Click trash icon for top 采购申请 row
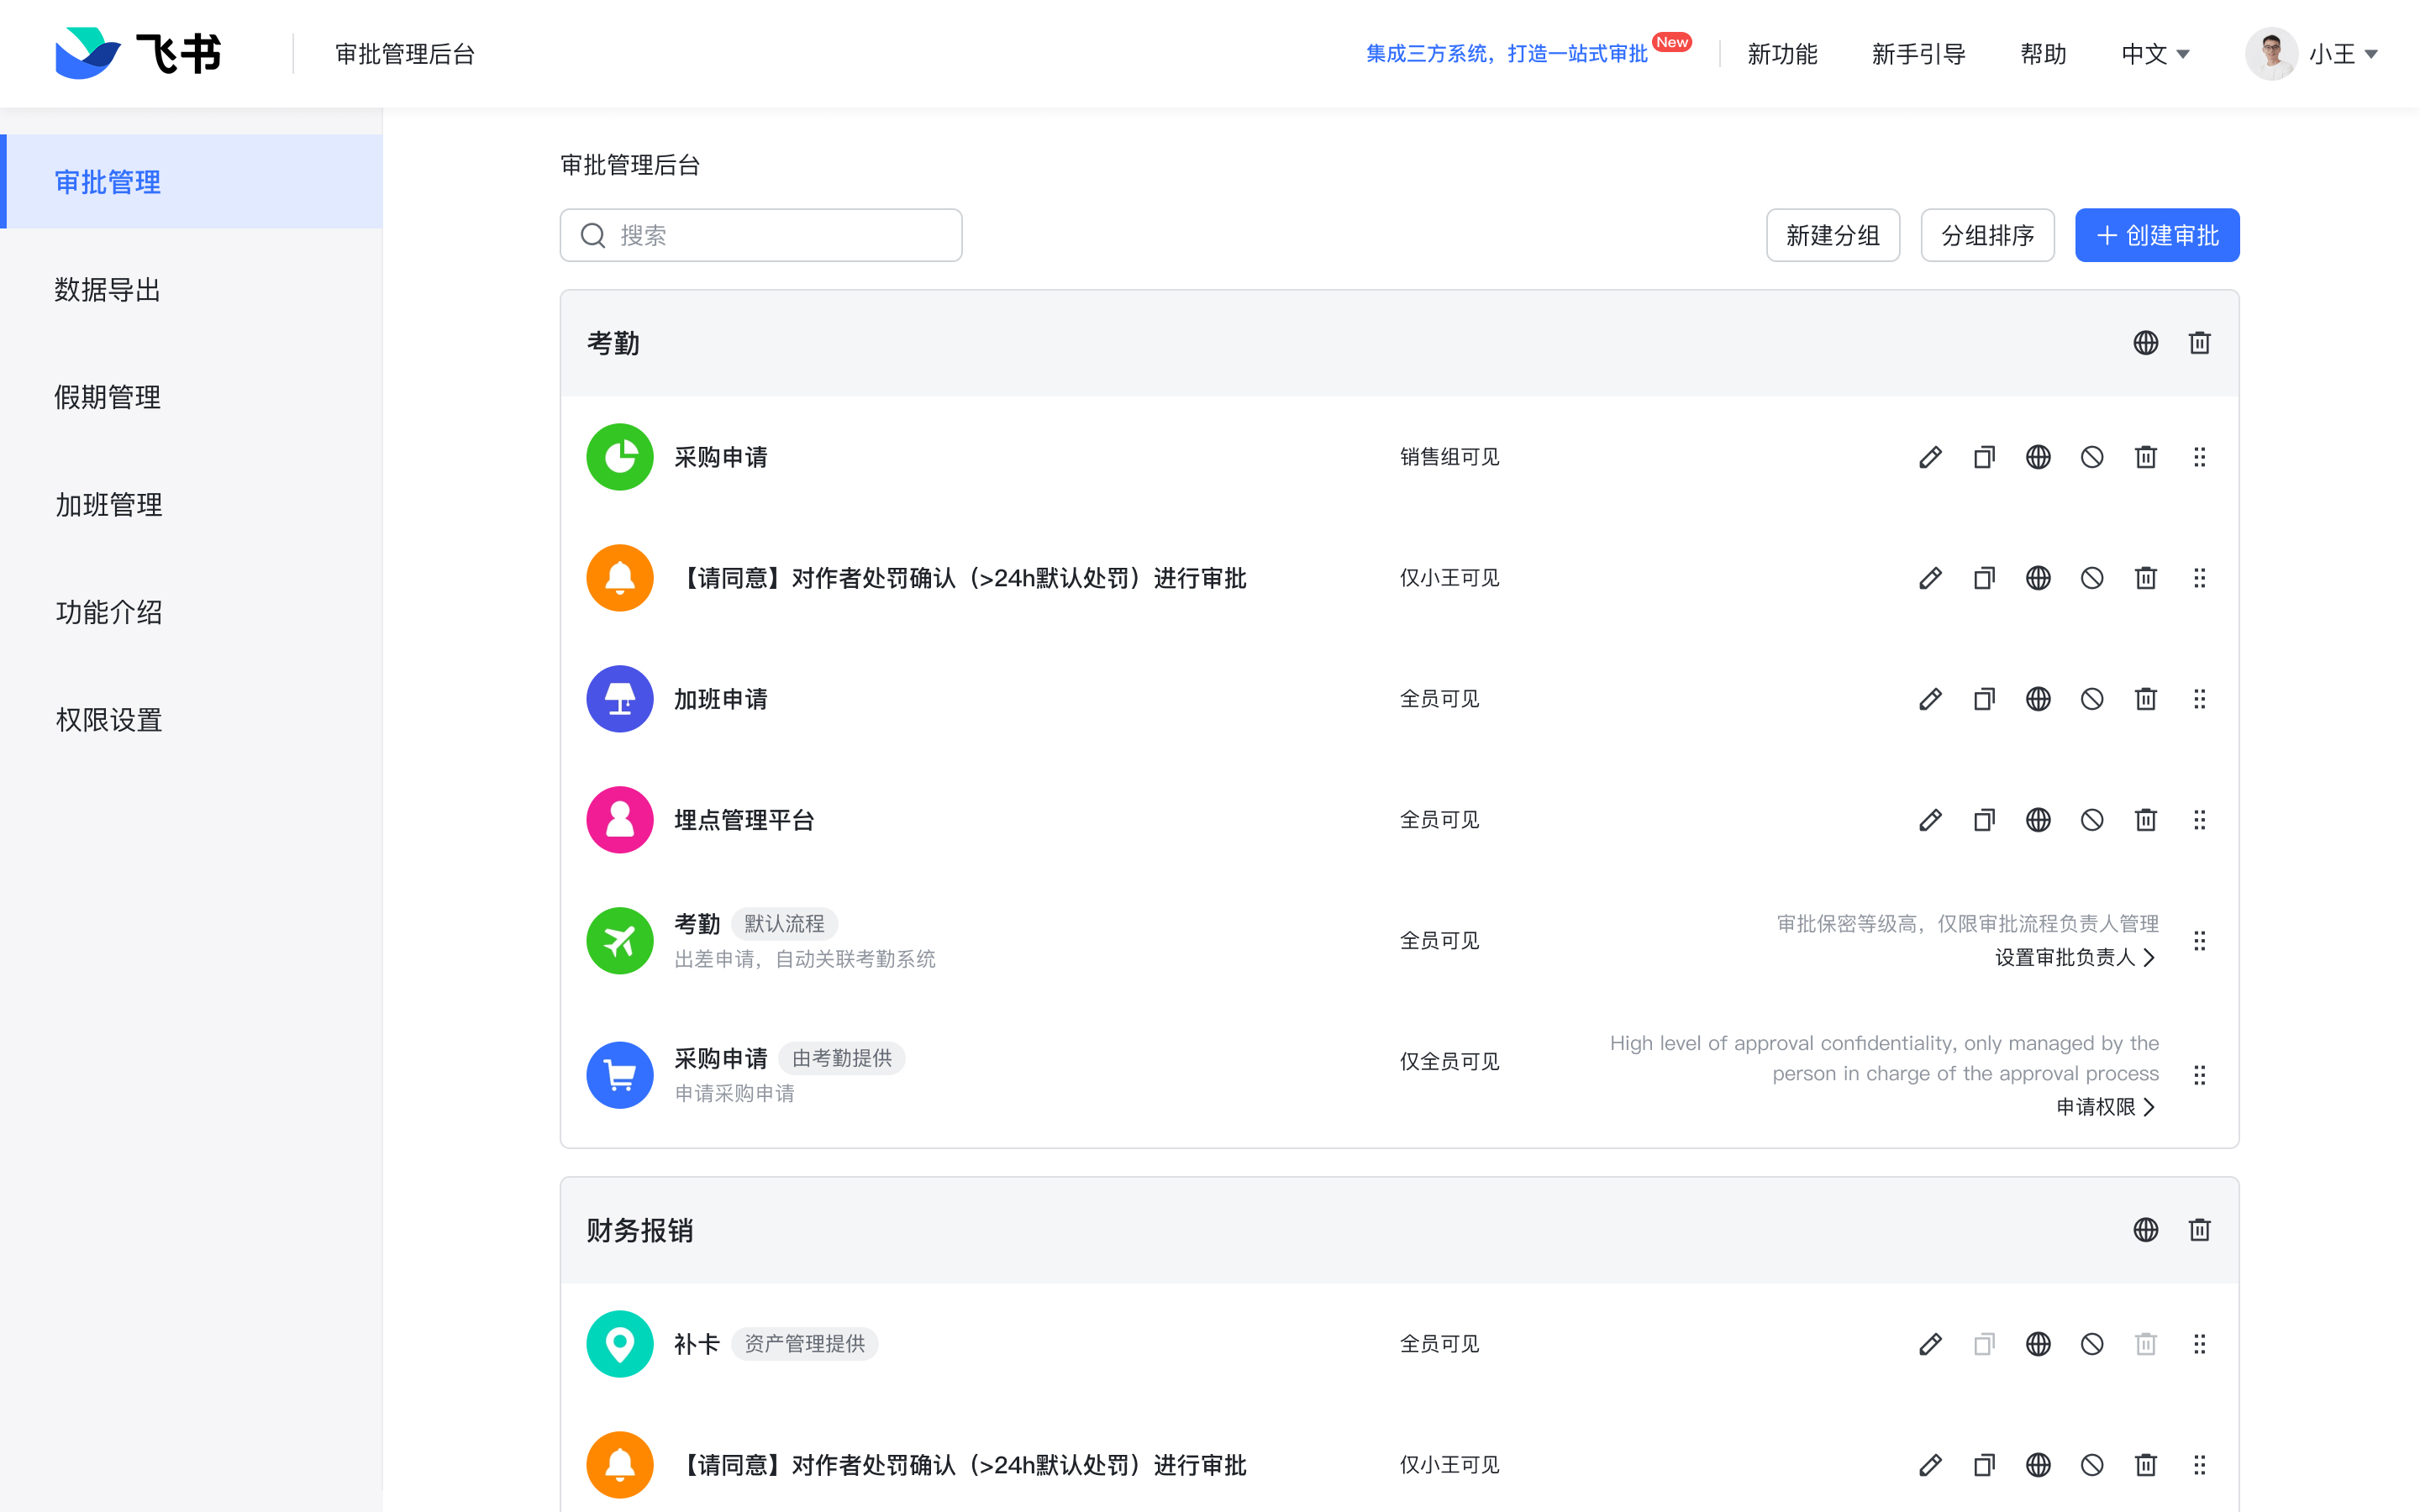The width and height of the screenshot is (2420, 1512). (x=2145, y=457)
